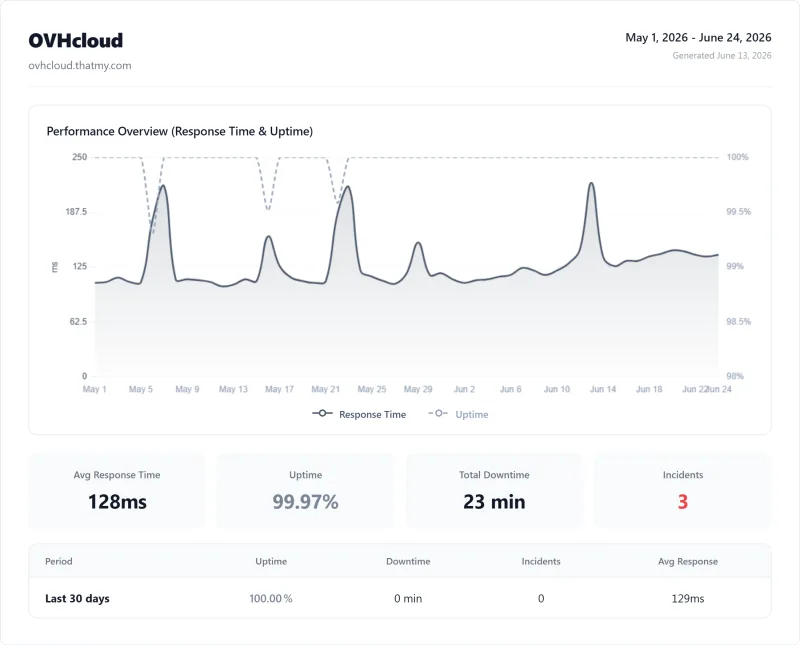Click the Performance Overview chart heading

(180, 131)
